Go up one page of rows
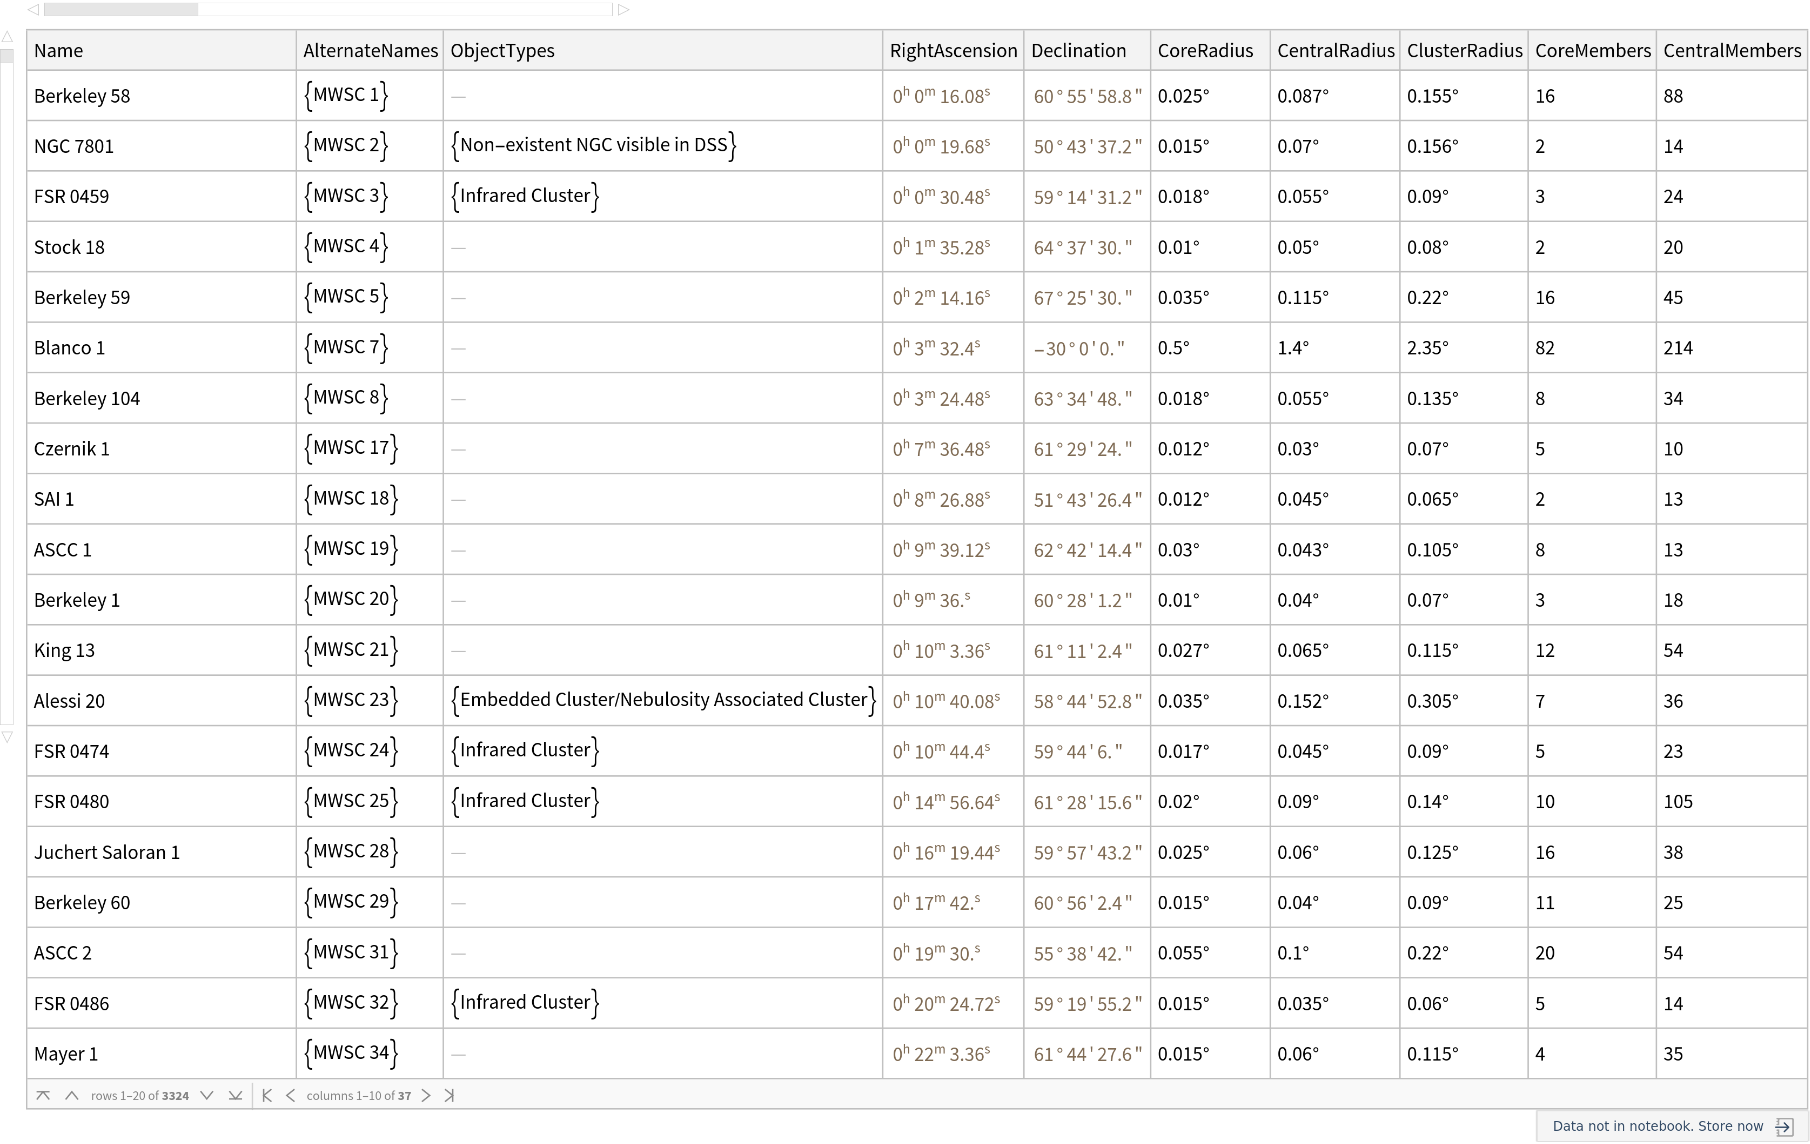Image resolution: width=1810 pixels, height=1144 pixels. 72,1096
